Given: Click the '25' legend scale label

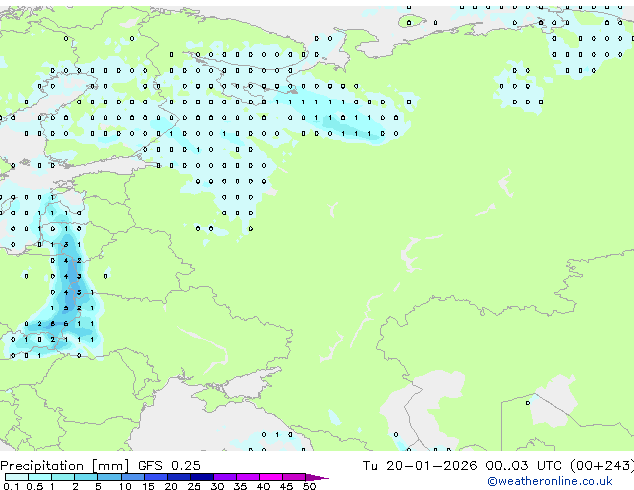Looking at the screenshot, I should point(194,486).
